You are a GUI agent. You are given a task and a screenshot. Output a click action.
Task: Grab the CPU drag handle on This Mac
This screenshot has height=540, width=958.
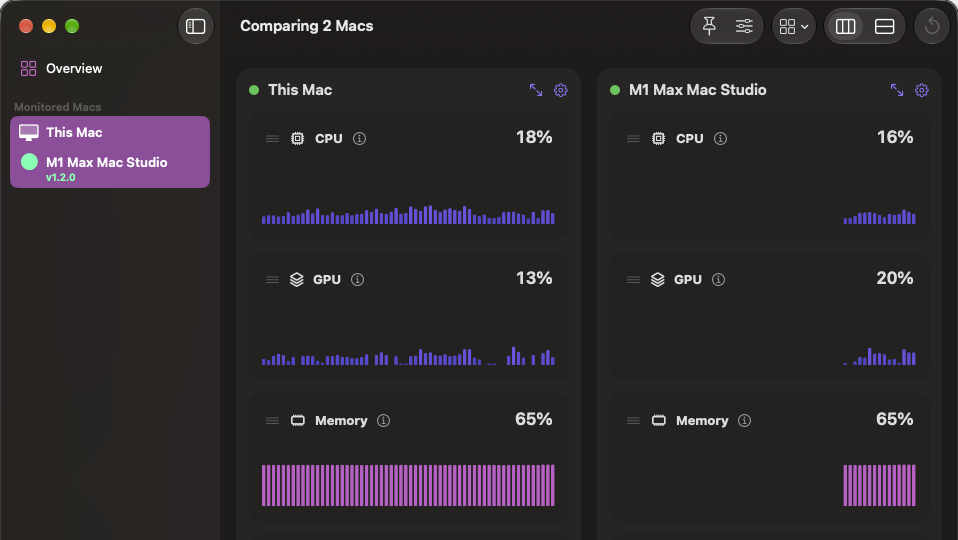pos(272,139)
